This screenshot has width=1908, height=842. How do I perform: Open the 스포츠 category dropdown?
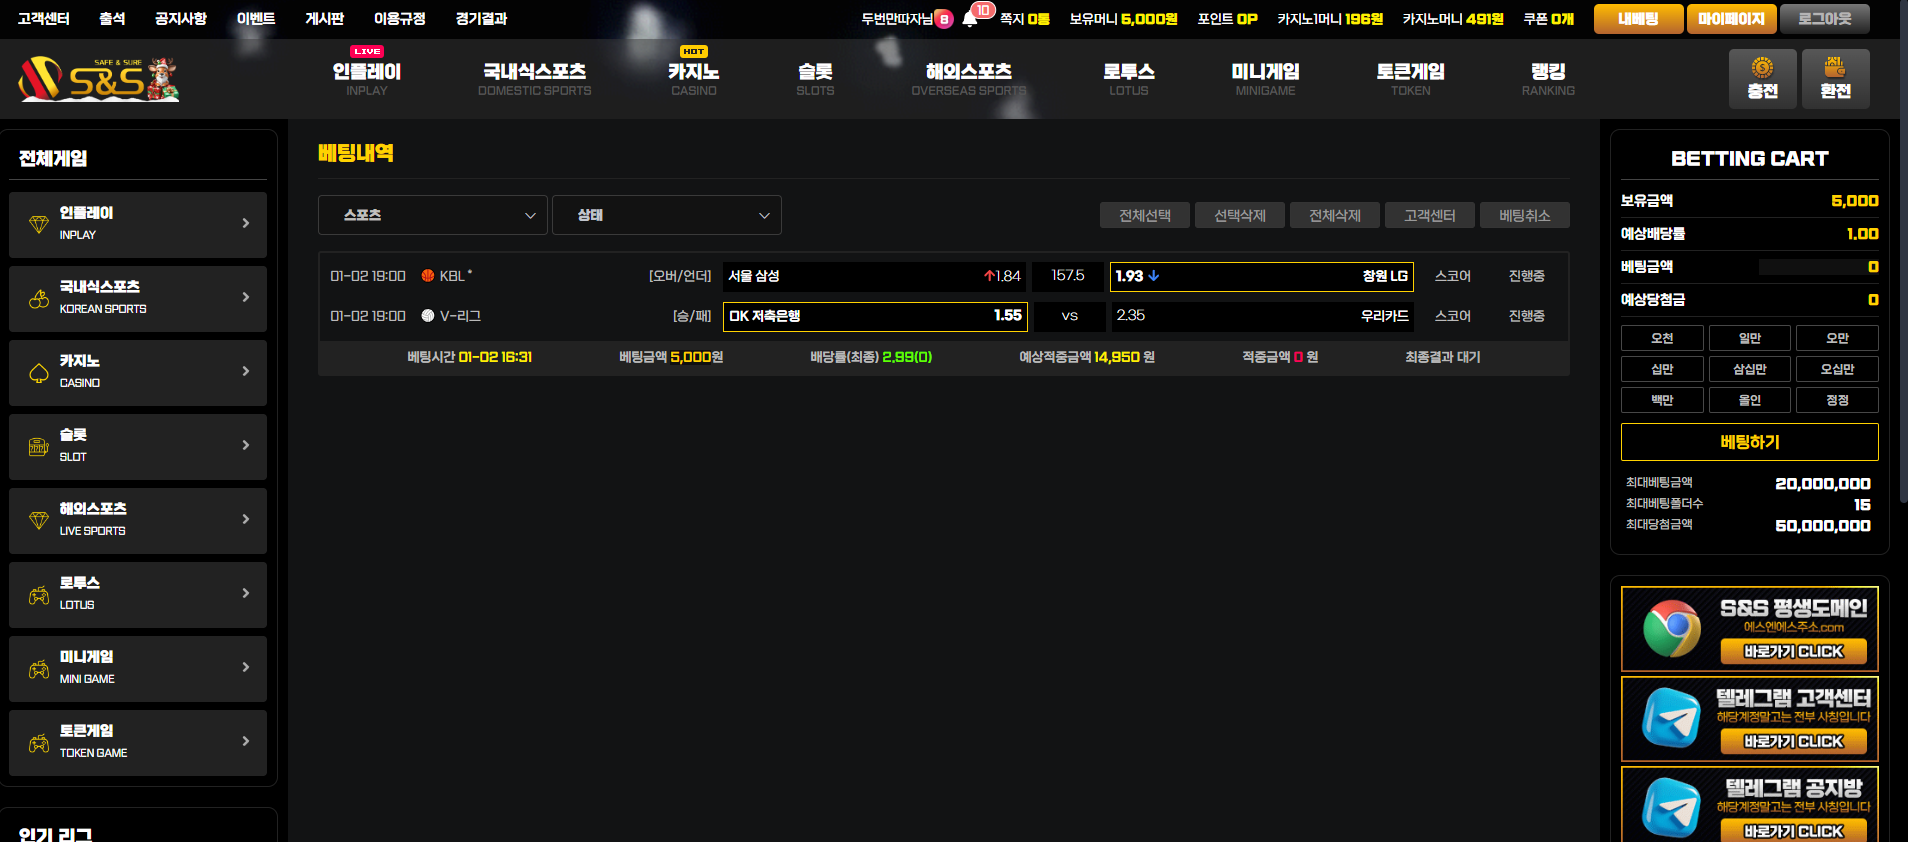pos(432,215)
